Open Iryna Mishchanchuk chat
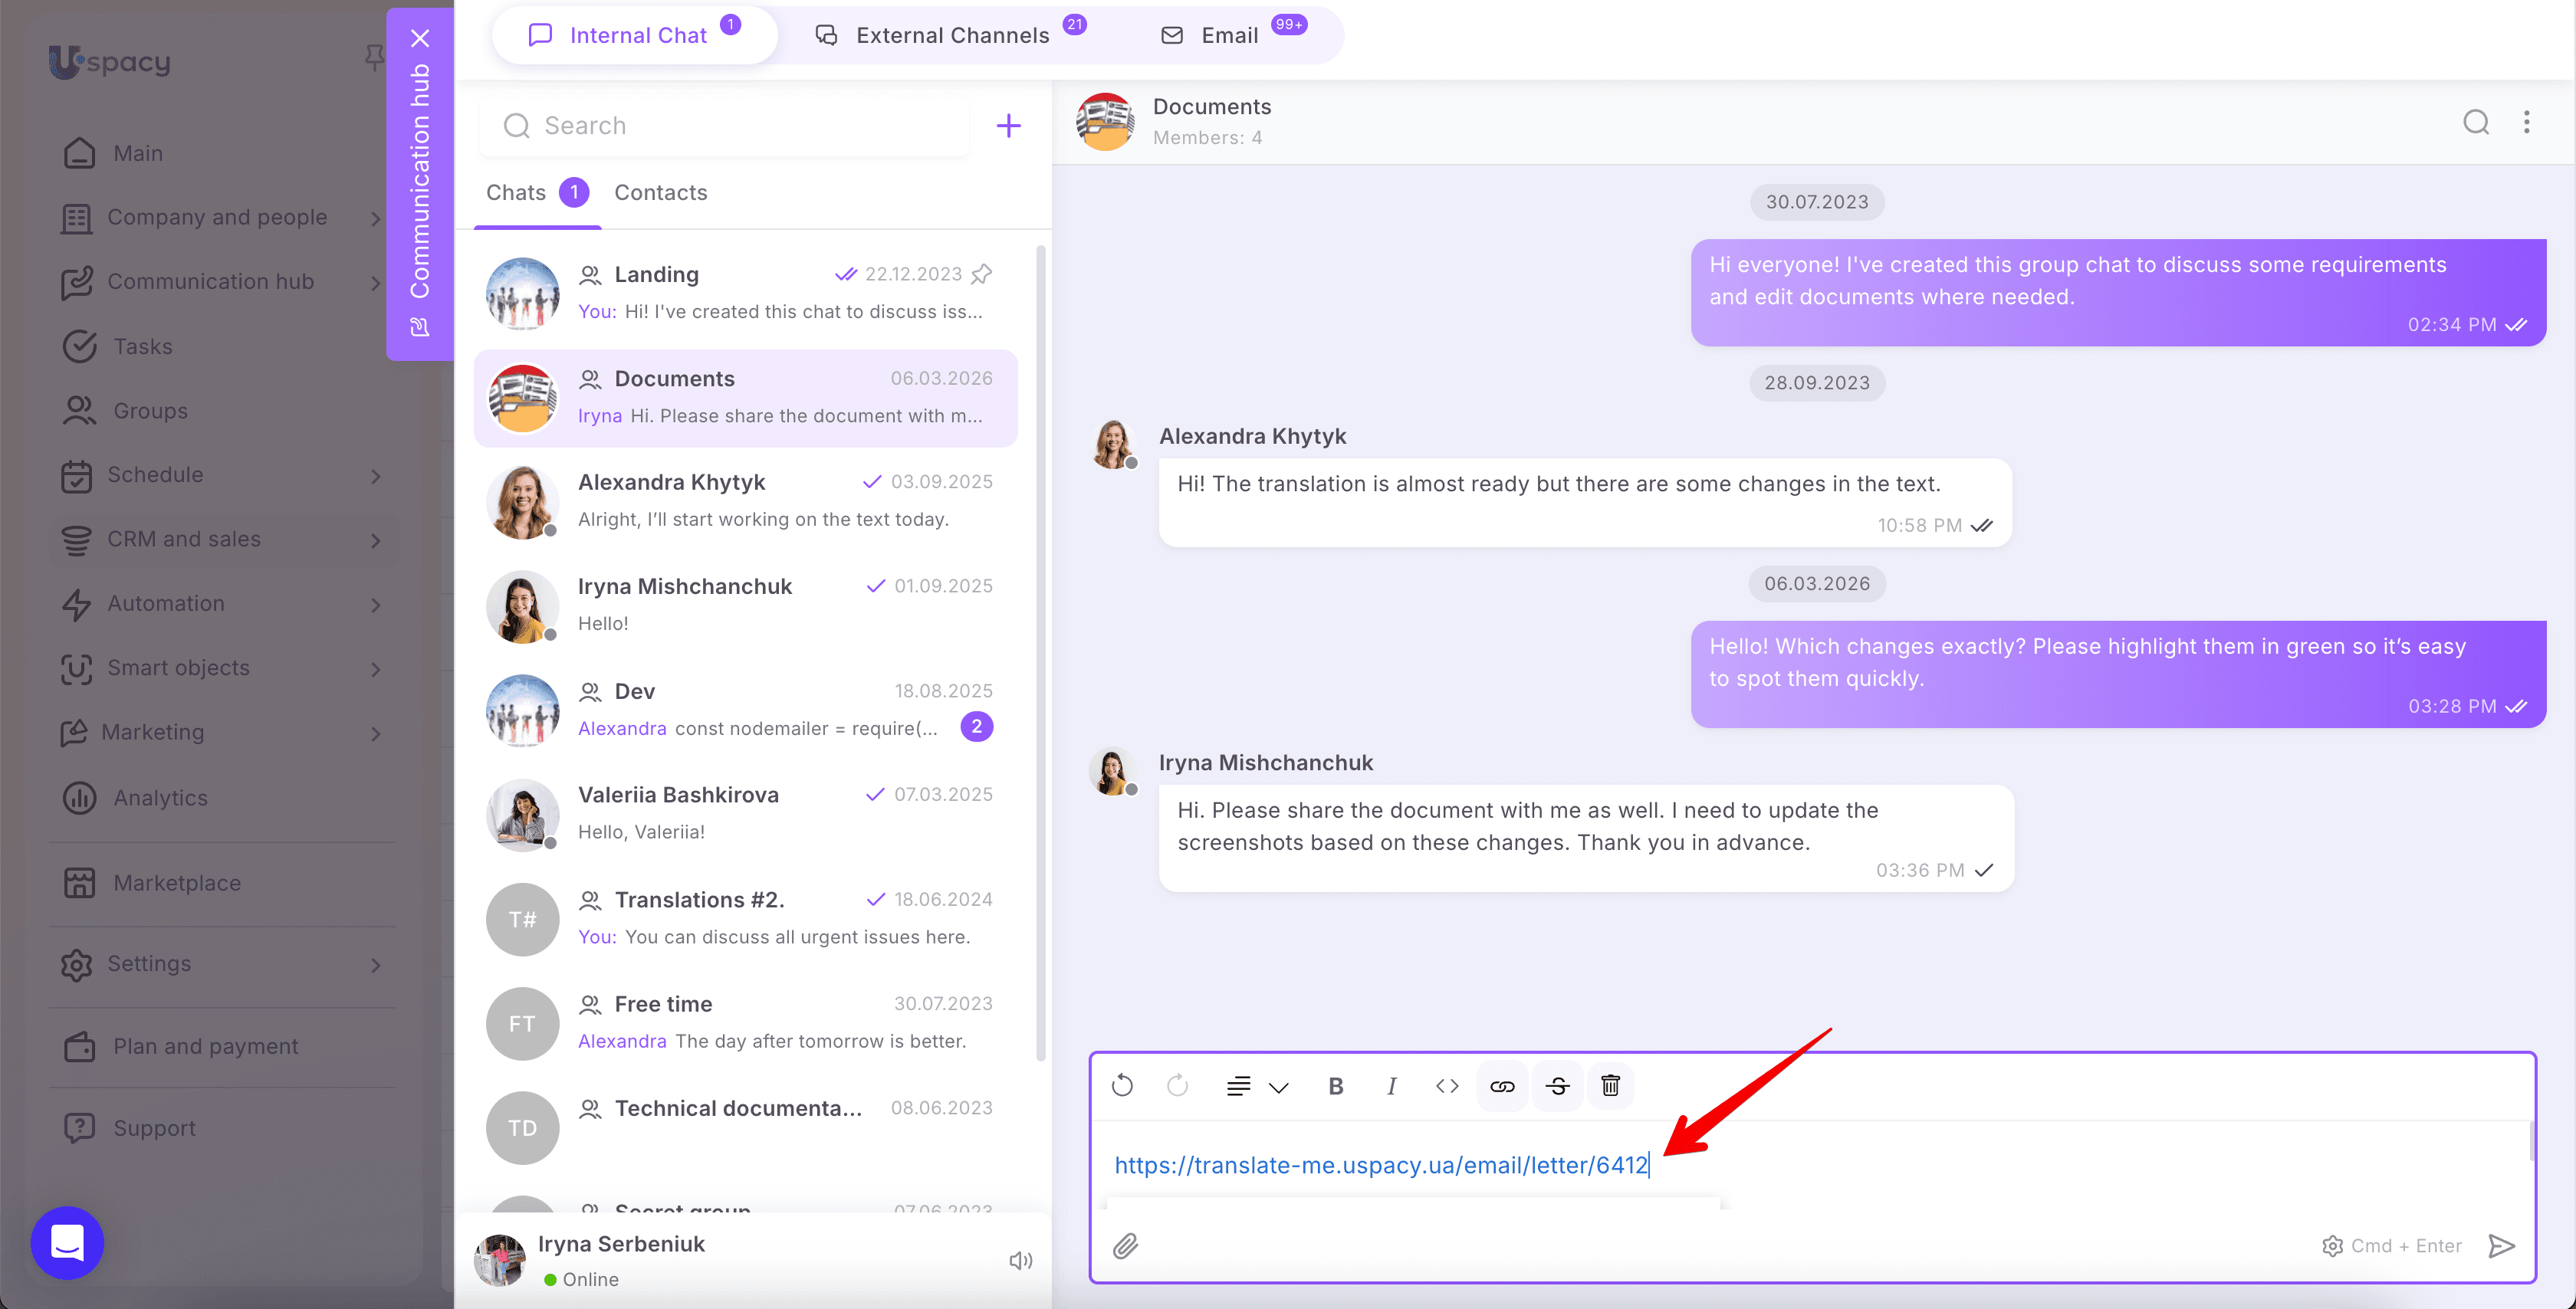2576x1309 pixels. coord(746,605)
